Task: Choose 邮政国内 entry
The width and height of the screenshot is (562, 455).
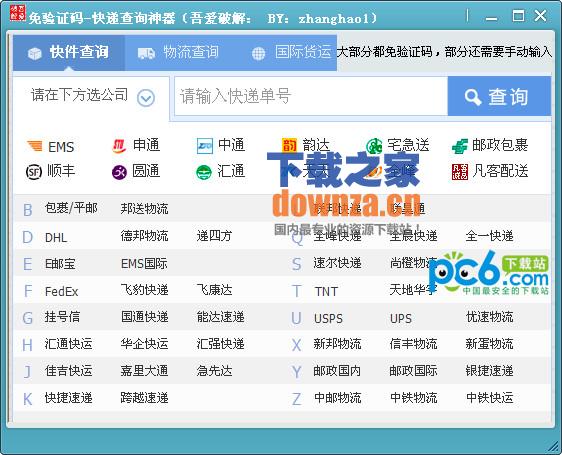Action: [337, 371]
